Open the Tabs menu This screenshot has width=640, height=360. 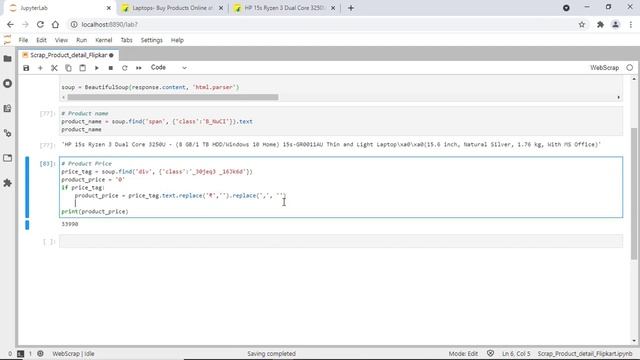point(126,40)
